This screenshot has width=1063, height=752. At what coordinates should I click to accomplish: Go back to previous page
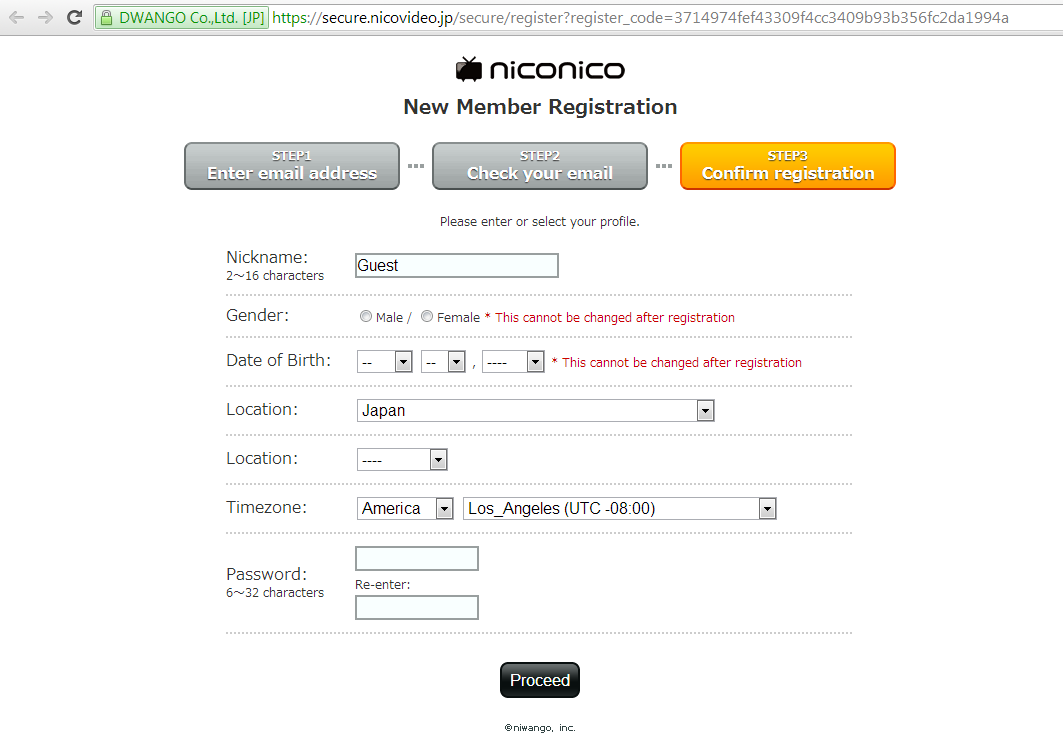[x=16, y=18]
